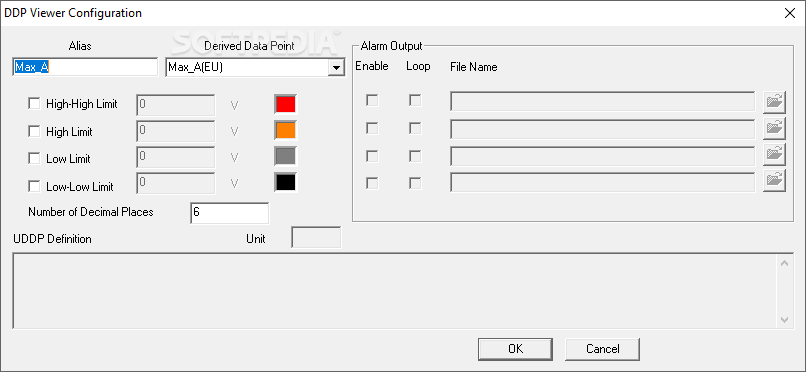Enable the Low-Low Limit checkbox

pyautogui.click(x=34, y=187)
